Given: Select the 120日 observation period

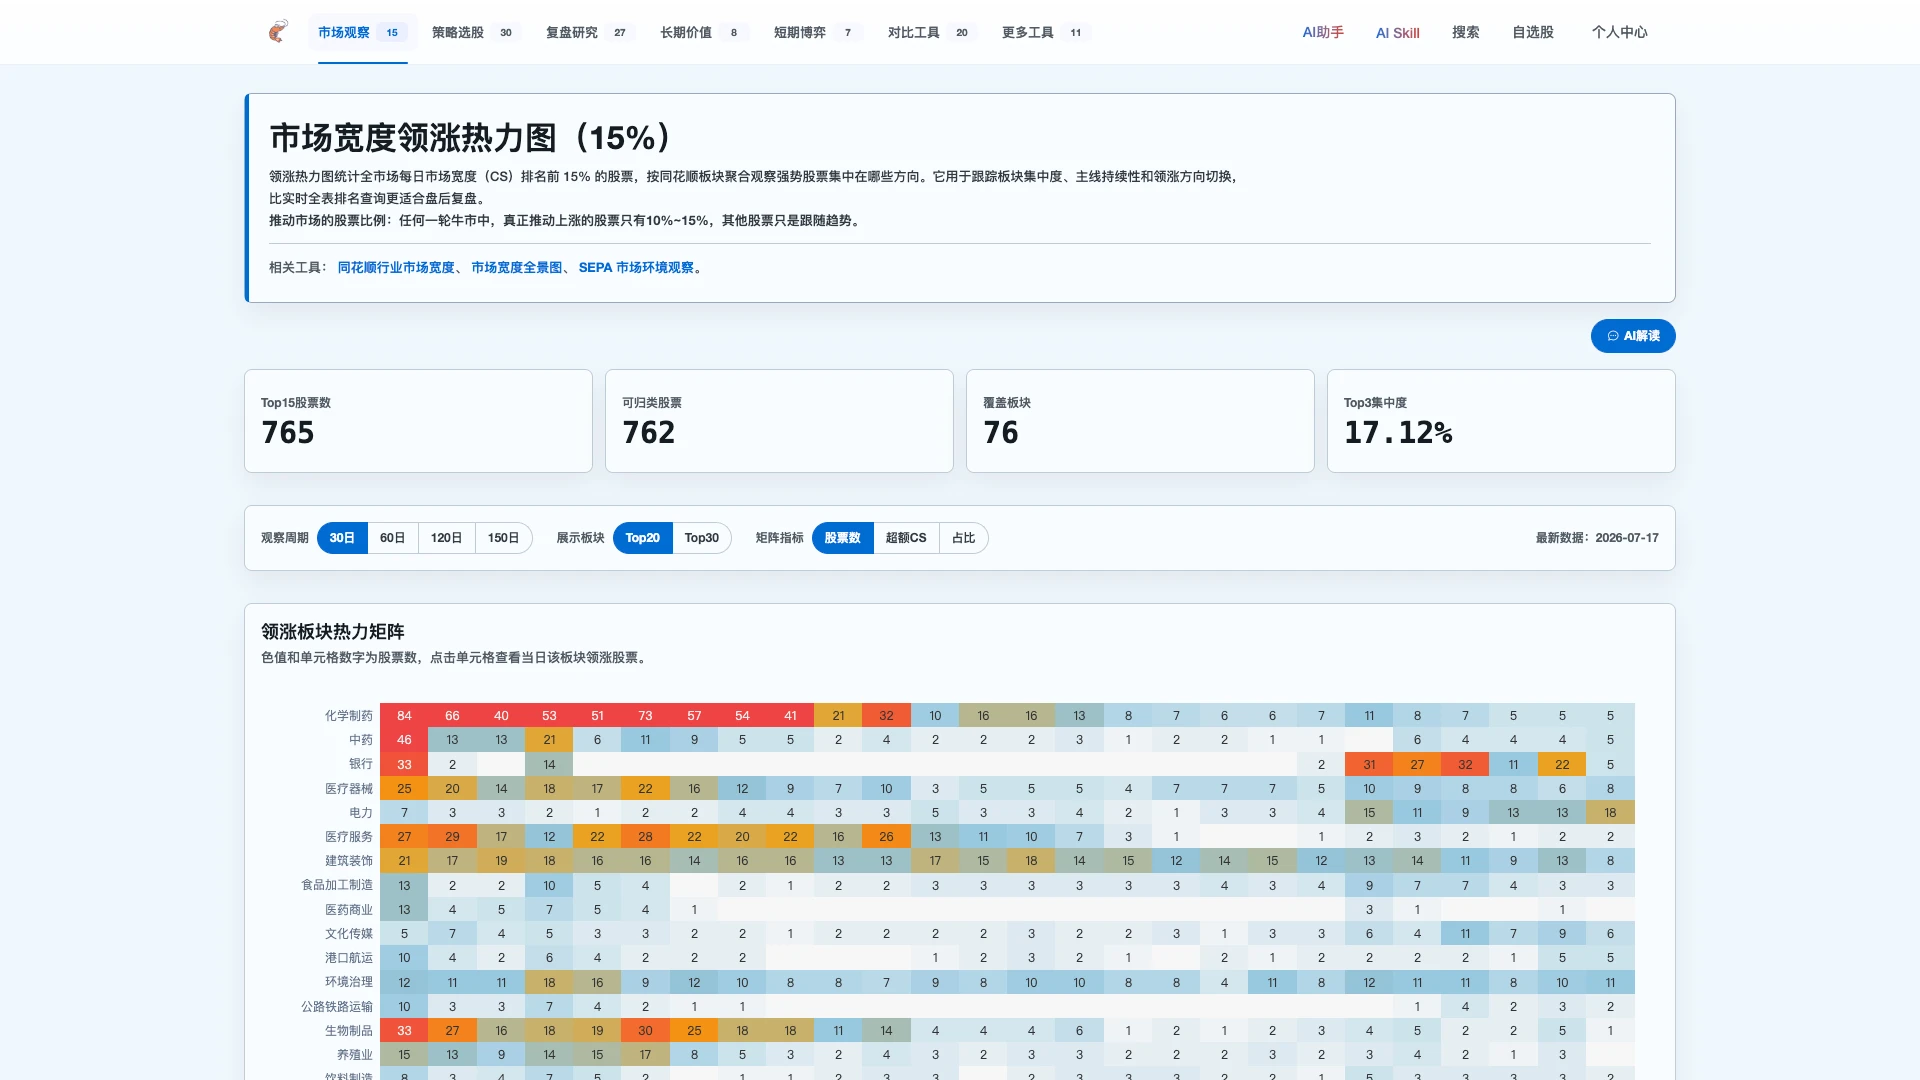Looking at the screenshot, I should (446, 538).
